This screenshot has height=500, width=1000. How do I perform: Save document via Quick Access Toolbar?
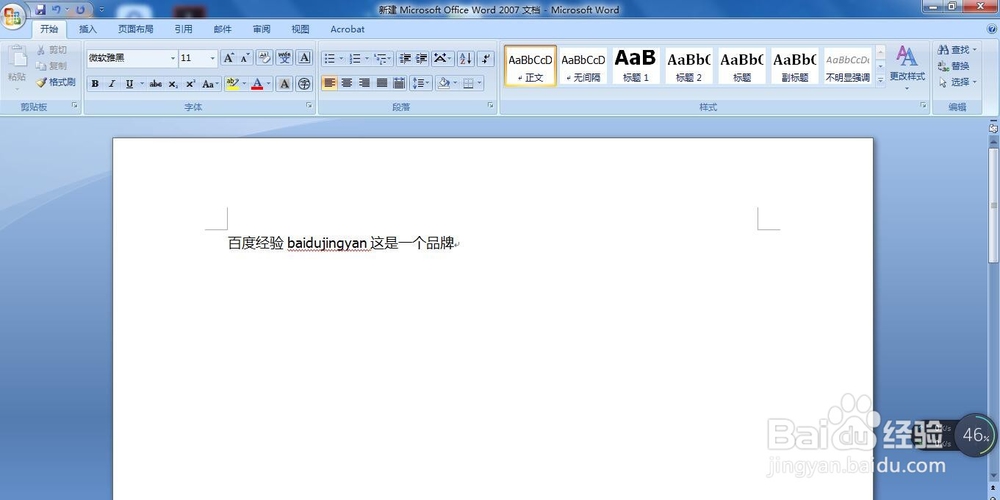40,10
